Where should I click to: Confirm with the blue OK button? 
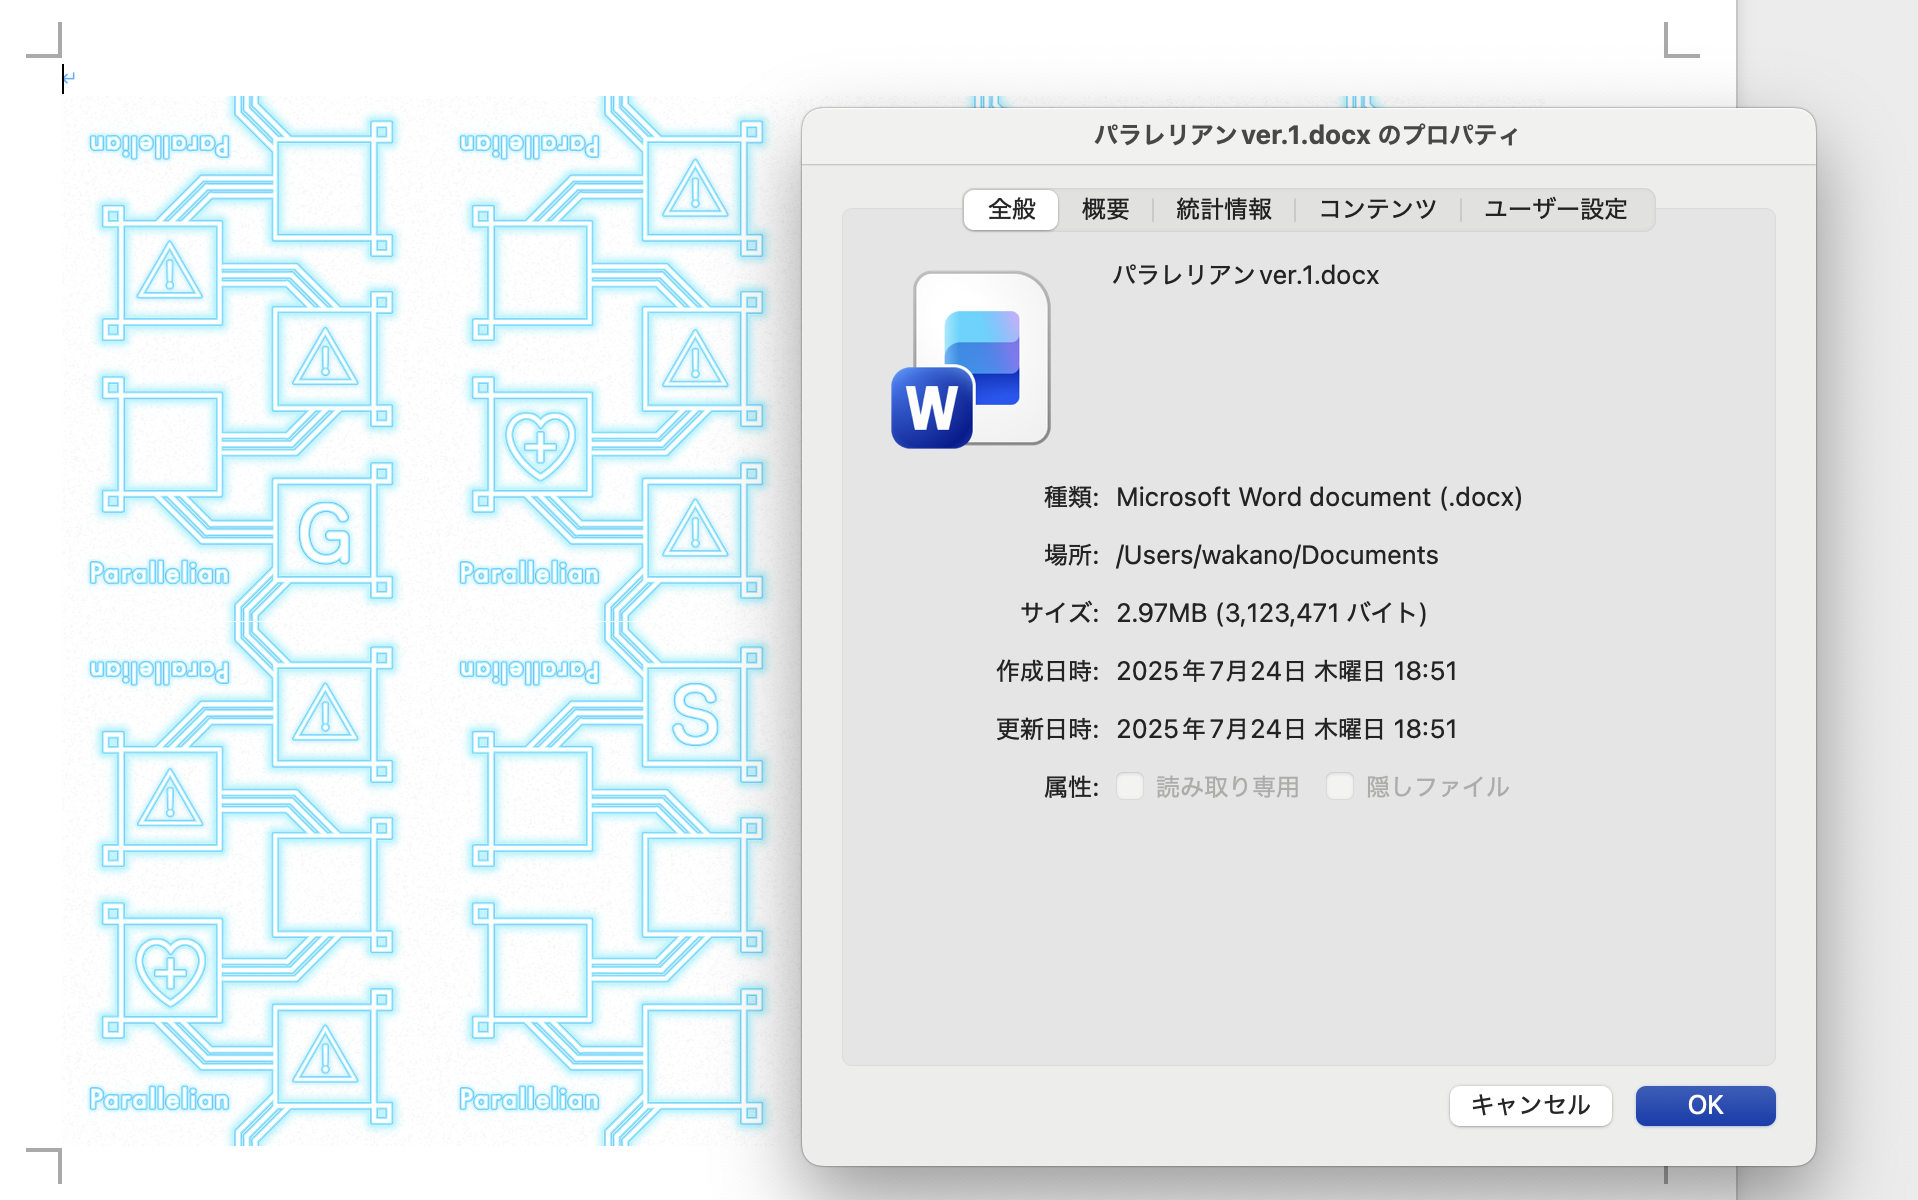[x=1705, y=1105]
